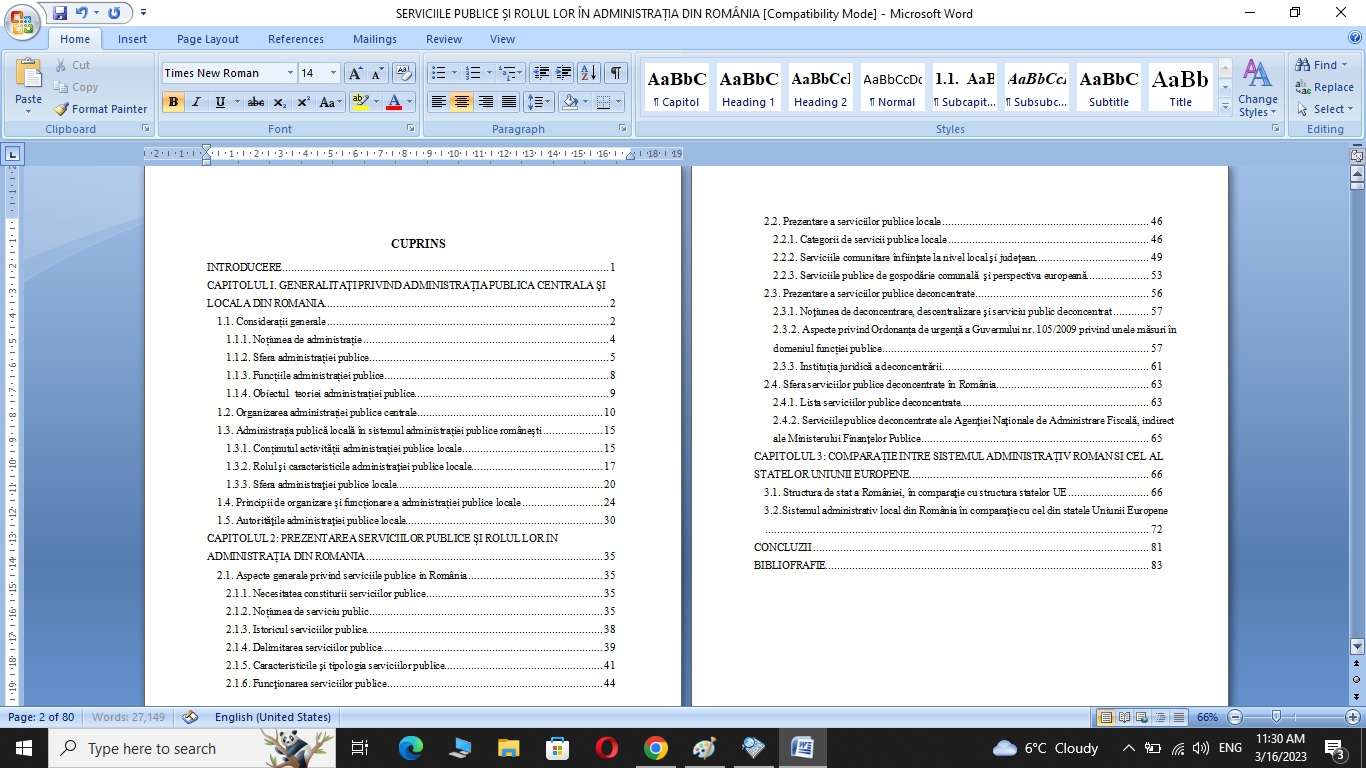Sort the selected paragraphs alphabetically
The height and width of the screenshot is (768, 1366).
click(x=589, y=73)
